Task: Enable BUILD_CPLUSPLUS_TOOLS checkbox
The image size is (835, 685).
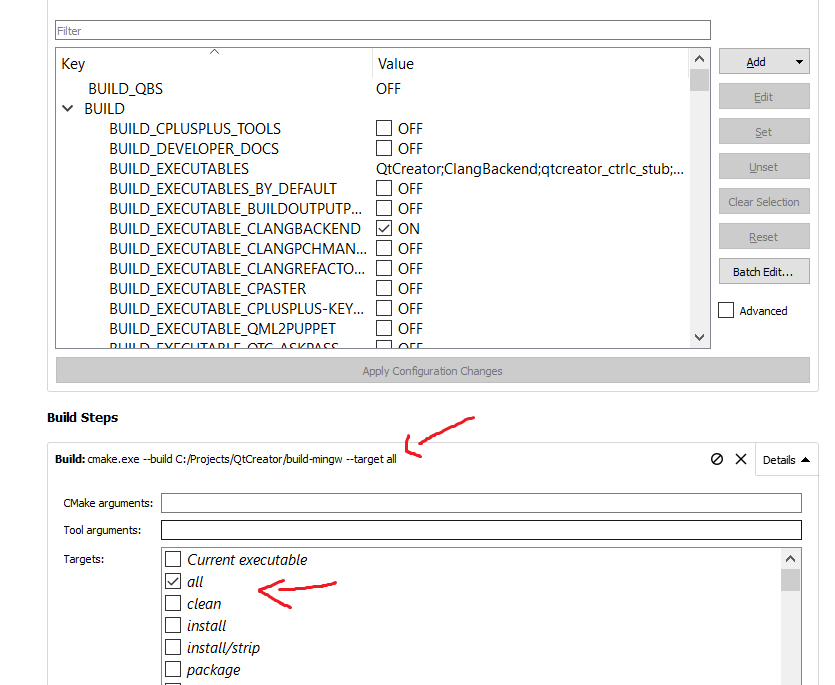Action: (x=384, y=128)
